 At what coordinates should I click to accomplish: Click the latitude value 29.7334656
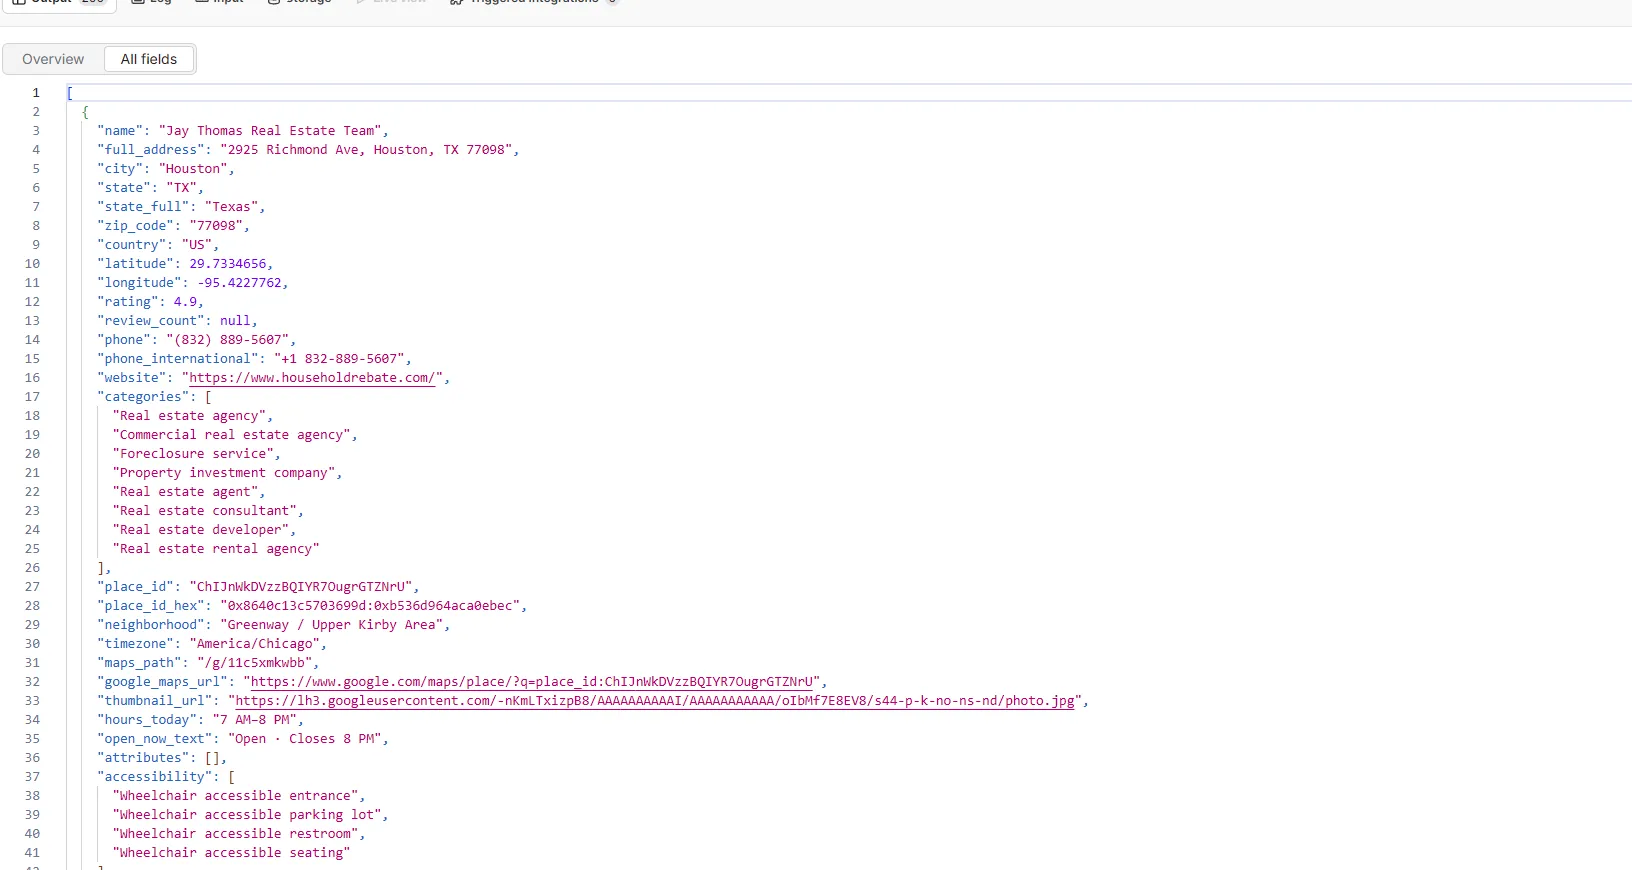228,264
